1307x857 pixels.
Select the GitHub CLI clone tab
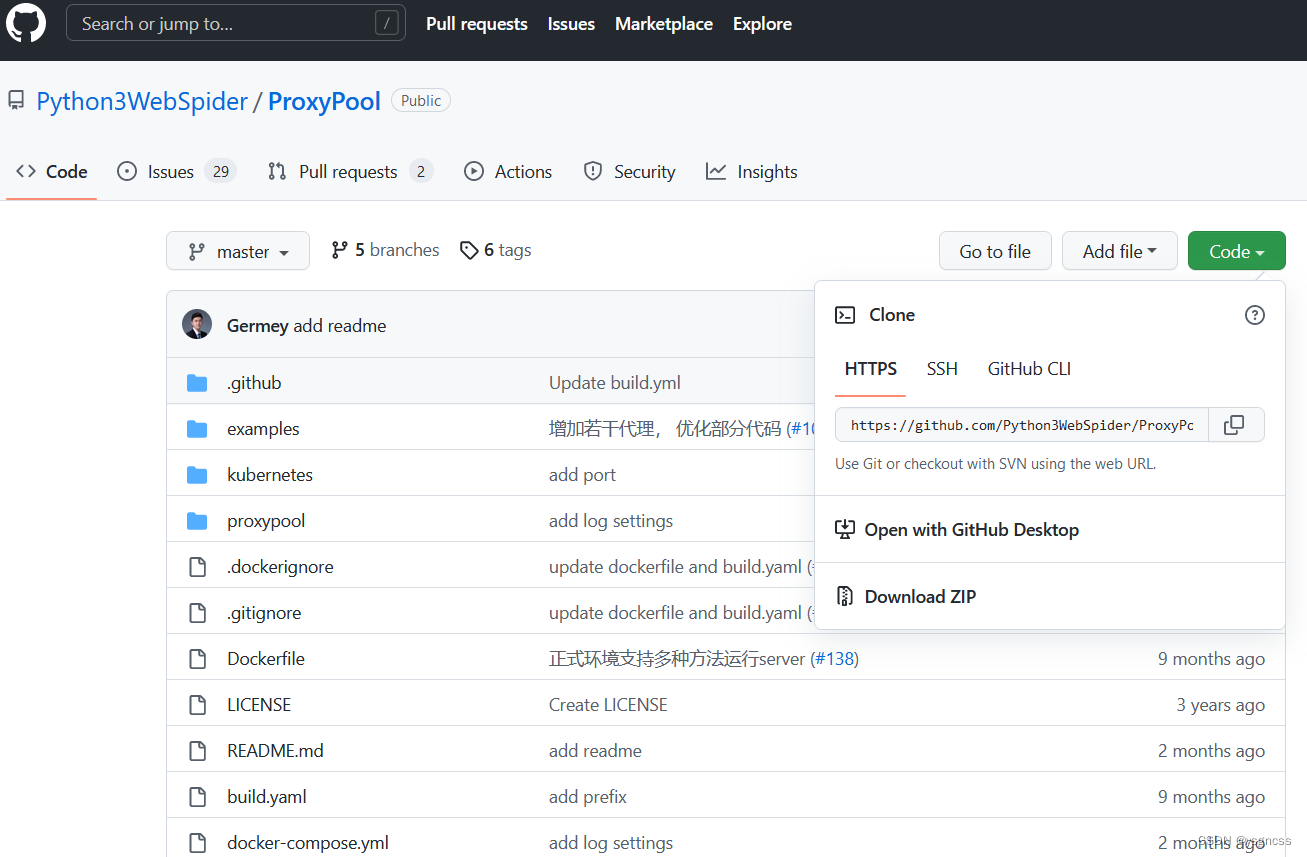click(x=1029, y=369)
